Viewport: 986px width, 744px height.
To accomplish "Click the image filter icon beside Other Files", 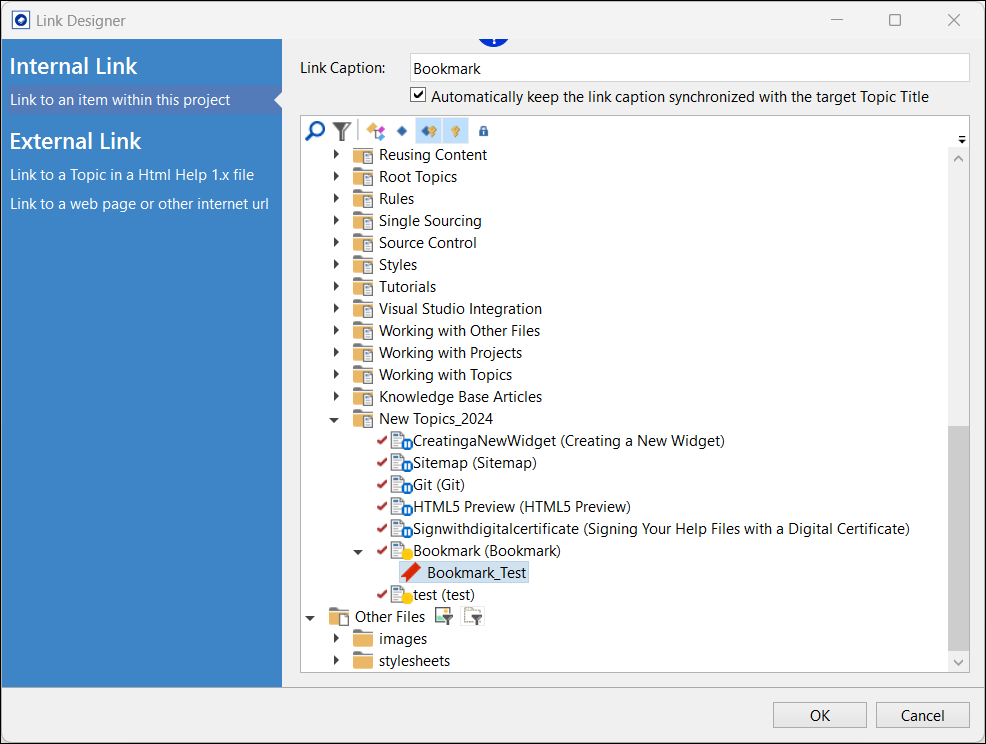I will click(444, 617).
